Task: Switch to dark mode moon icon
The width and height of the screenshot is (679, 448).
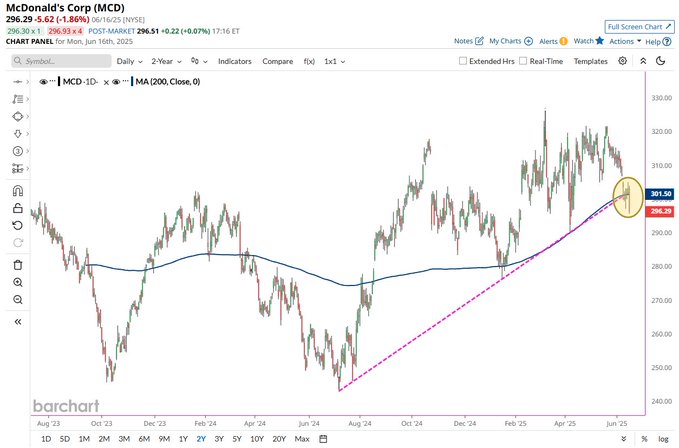Action: 660,61
